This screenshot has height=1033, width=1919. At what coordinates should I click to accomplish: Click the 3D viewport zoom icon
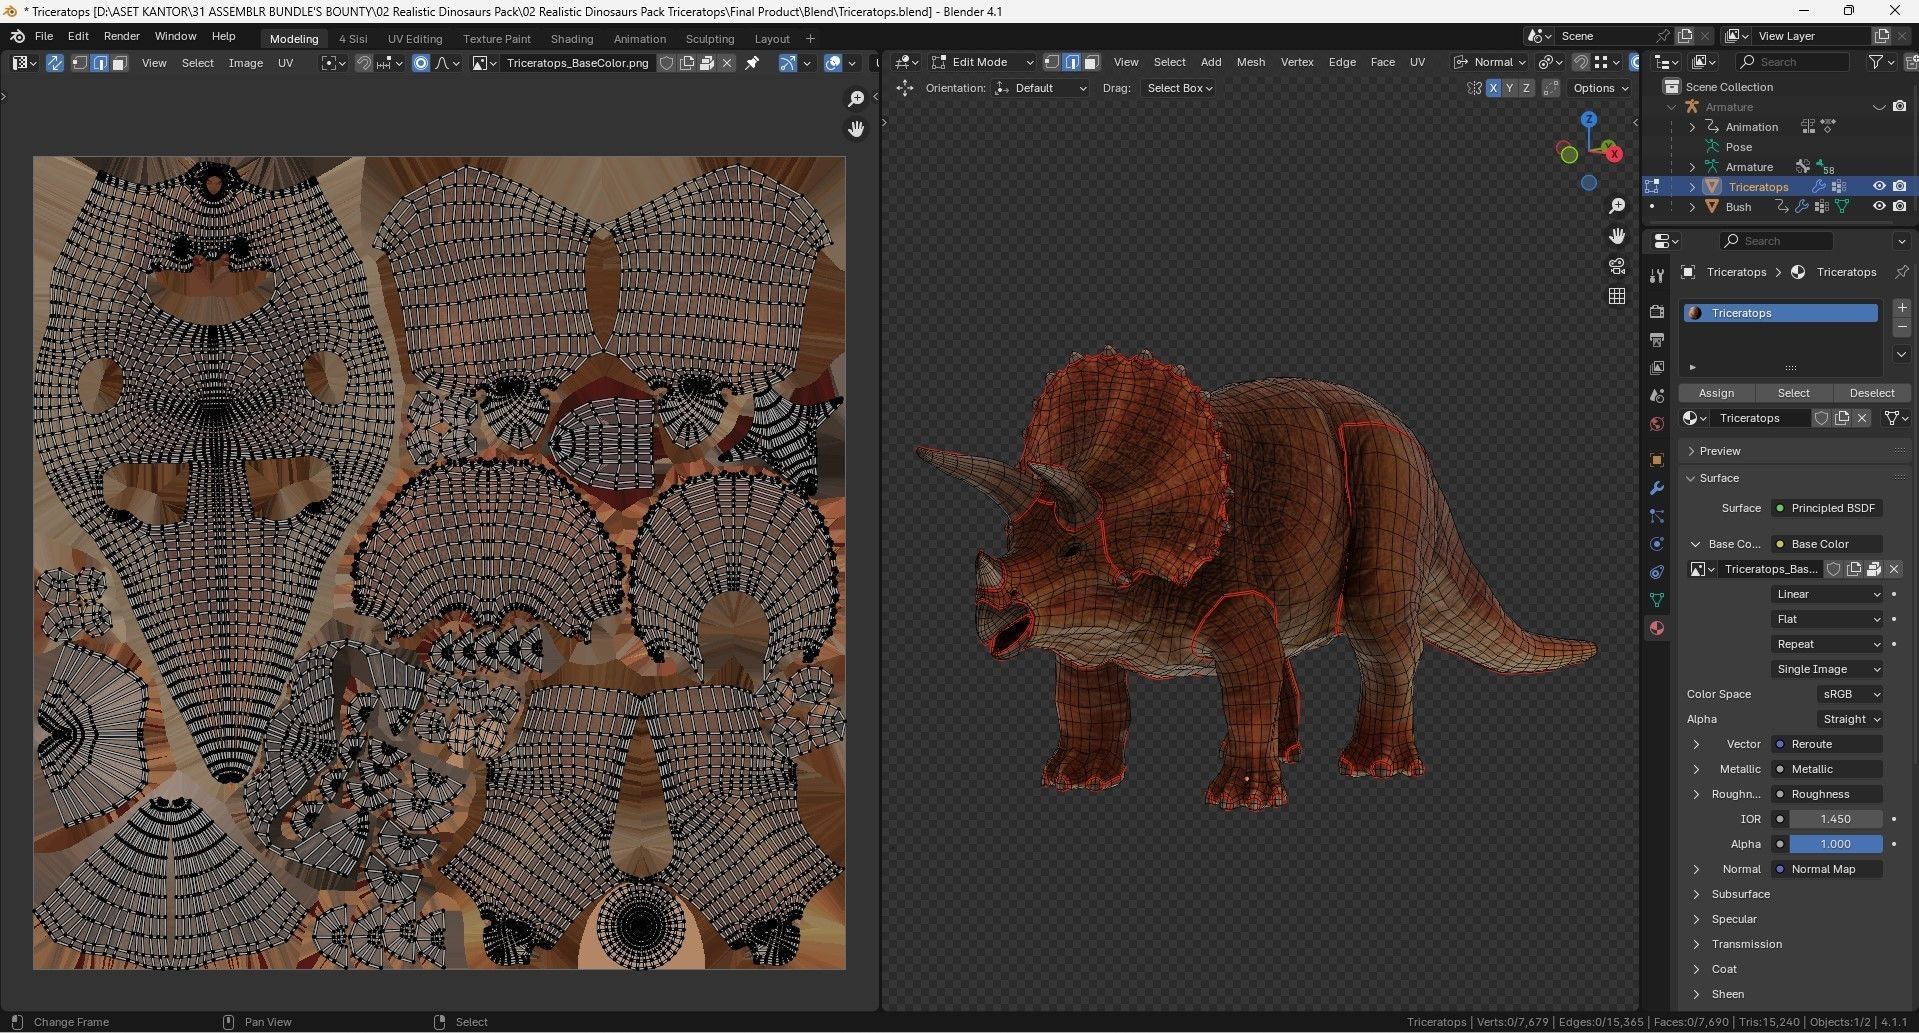click(x=1617, y=206)
